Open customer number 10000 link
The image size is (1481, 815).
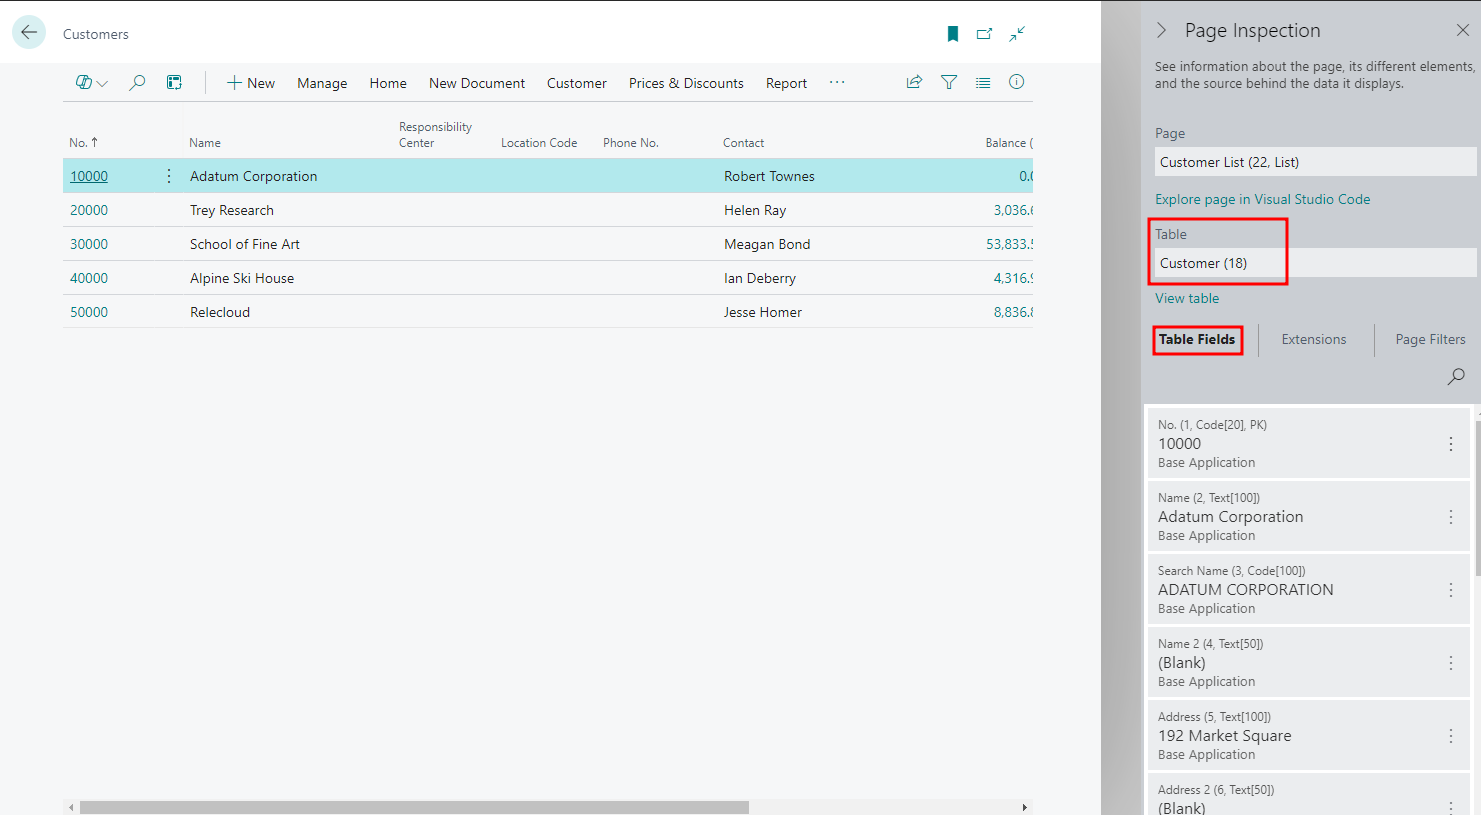[89, 176]
